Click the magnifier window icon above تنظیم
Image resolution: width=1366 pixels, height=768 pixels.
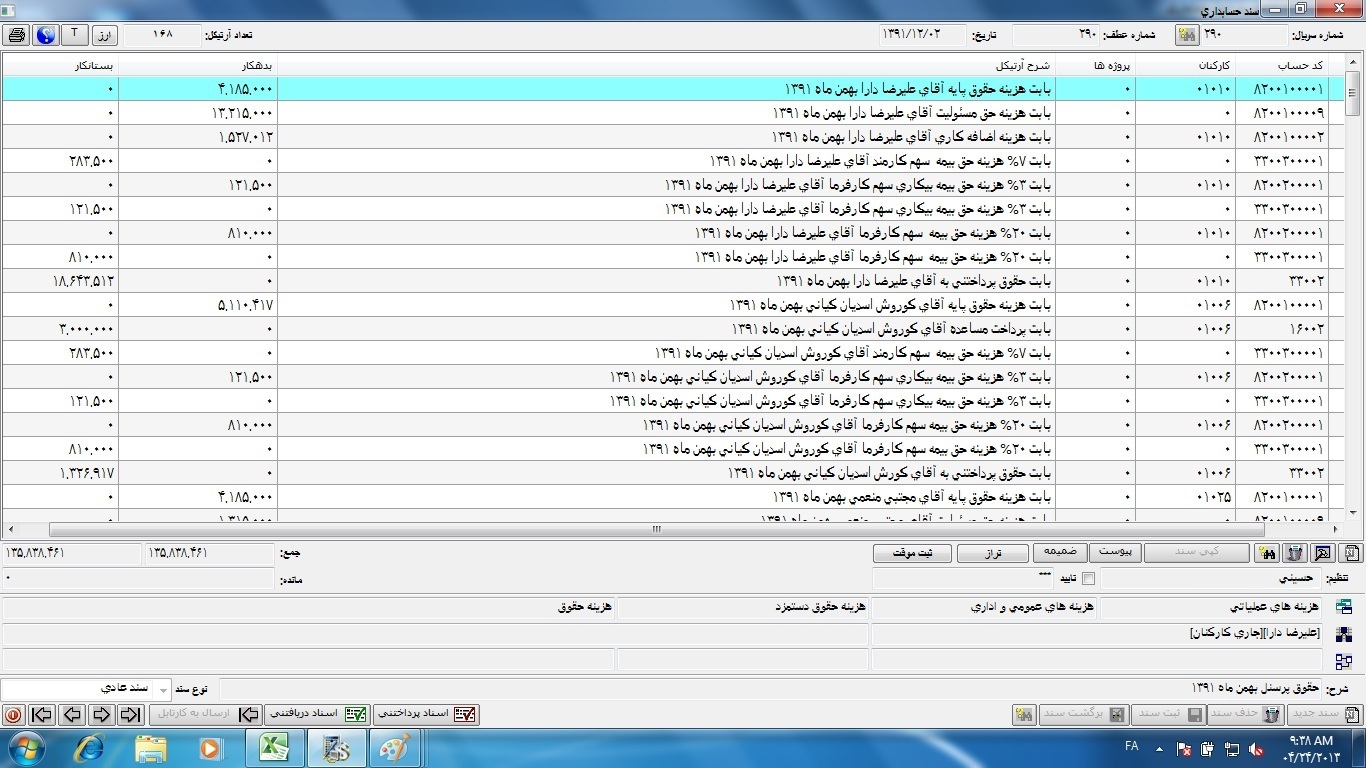(x=1323, y=553)
